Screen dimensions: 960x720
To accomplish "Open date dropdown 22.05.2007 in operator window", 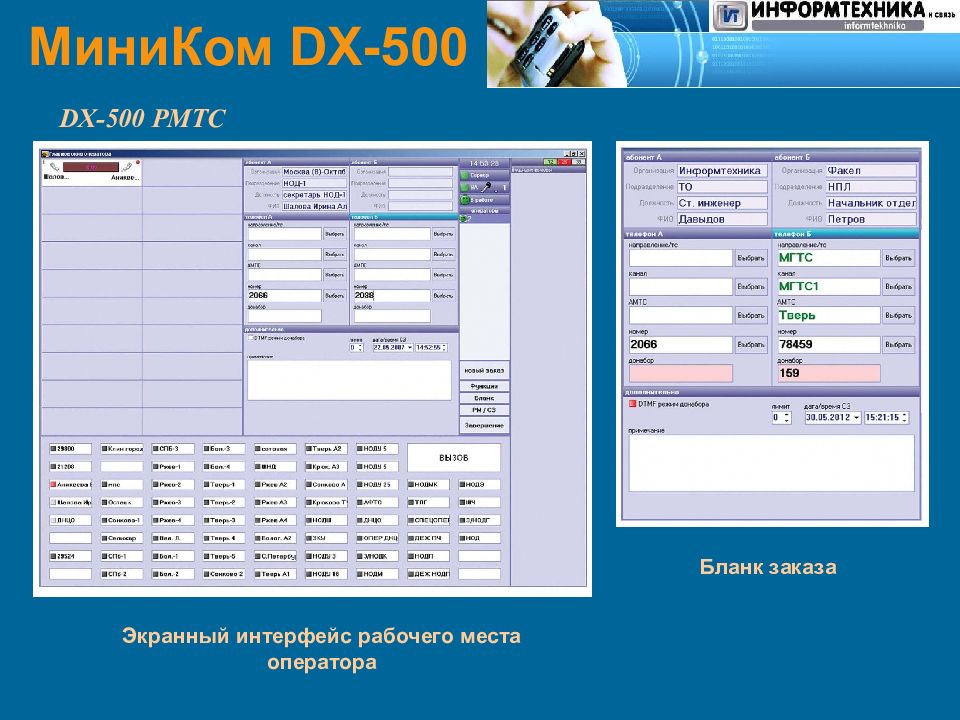I will pos(409,348).
